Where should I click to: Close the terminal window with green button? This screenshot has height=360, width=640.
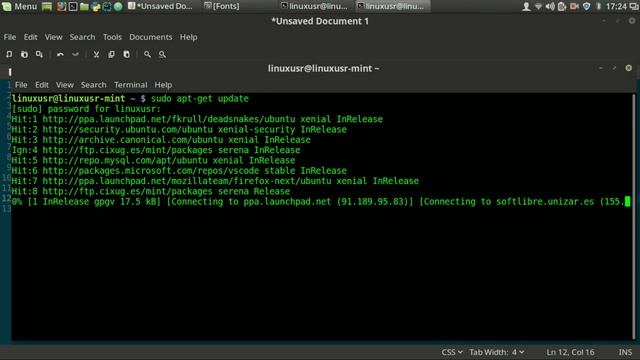pos(629,68)
